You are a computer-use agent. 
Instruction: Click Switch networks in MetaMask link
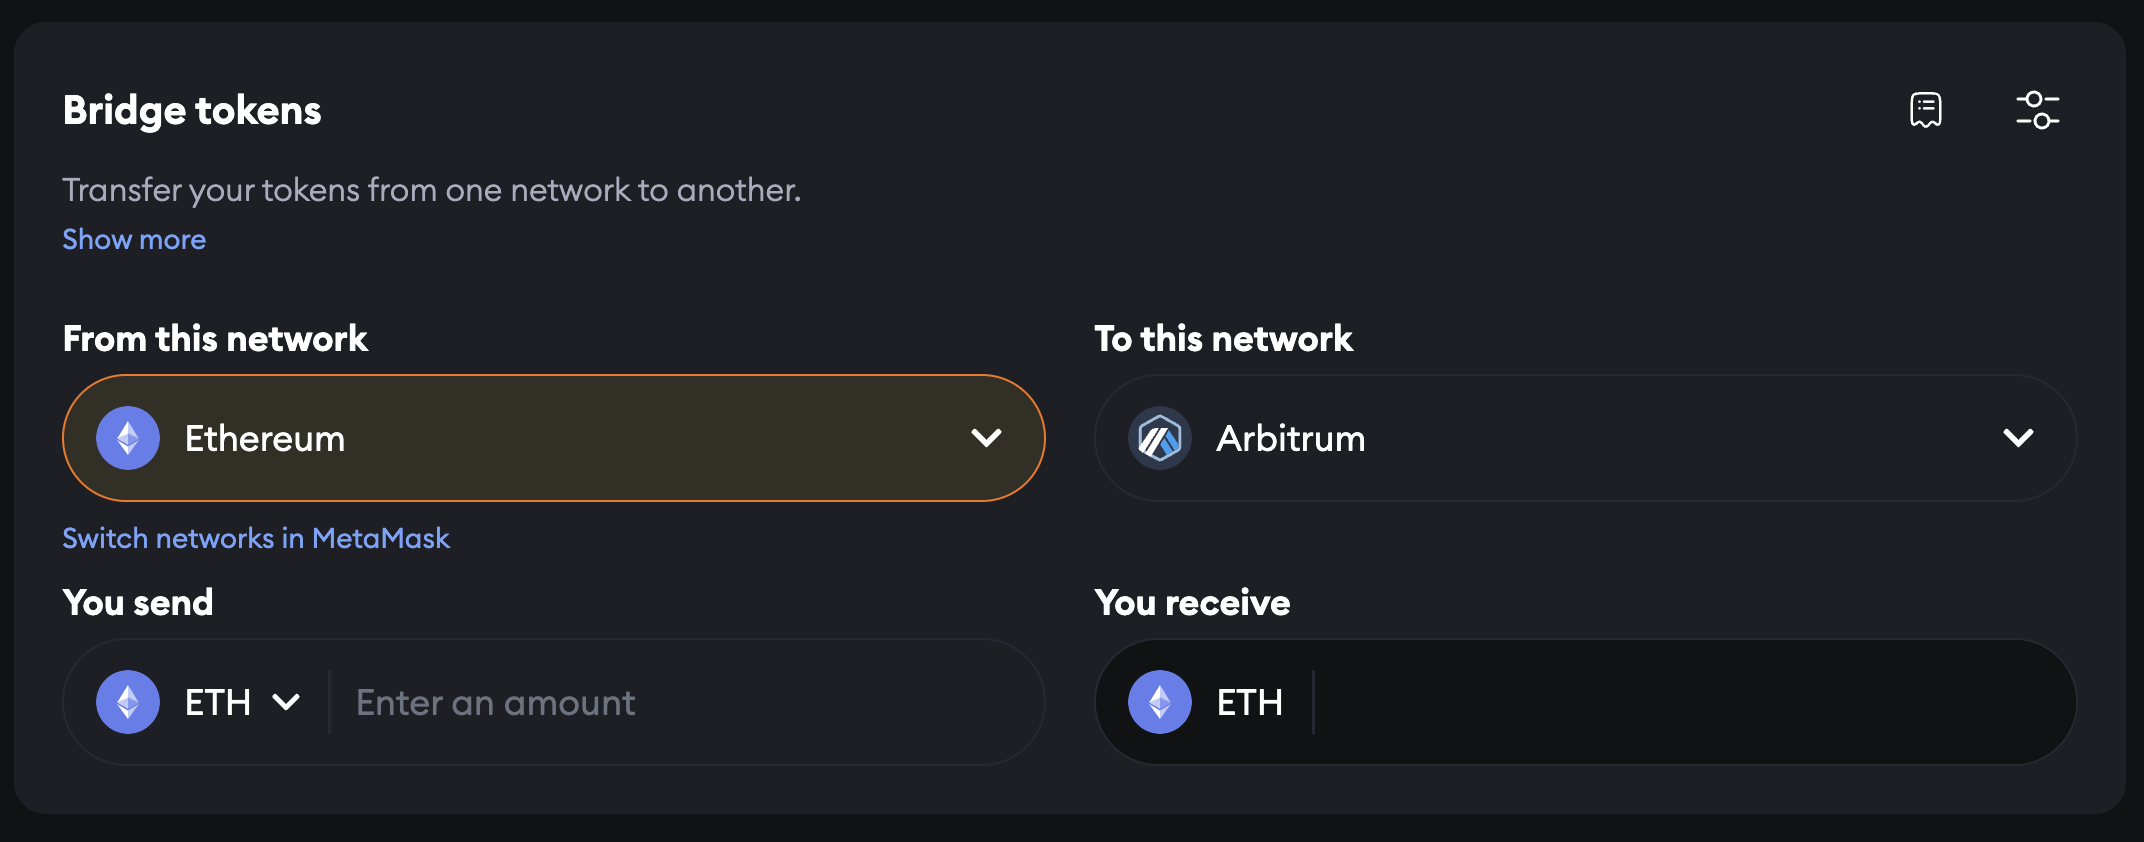click(x=256, y=538)
